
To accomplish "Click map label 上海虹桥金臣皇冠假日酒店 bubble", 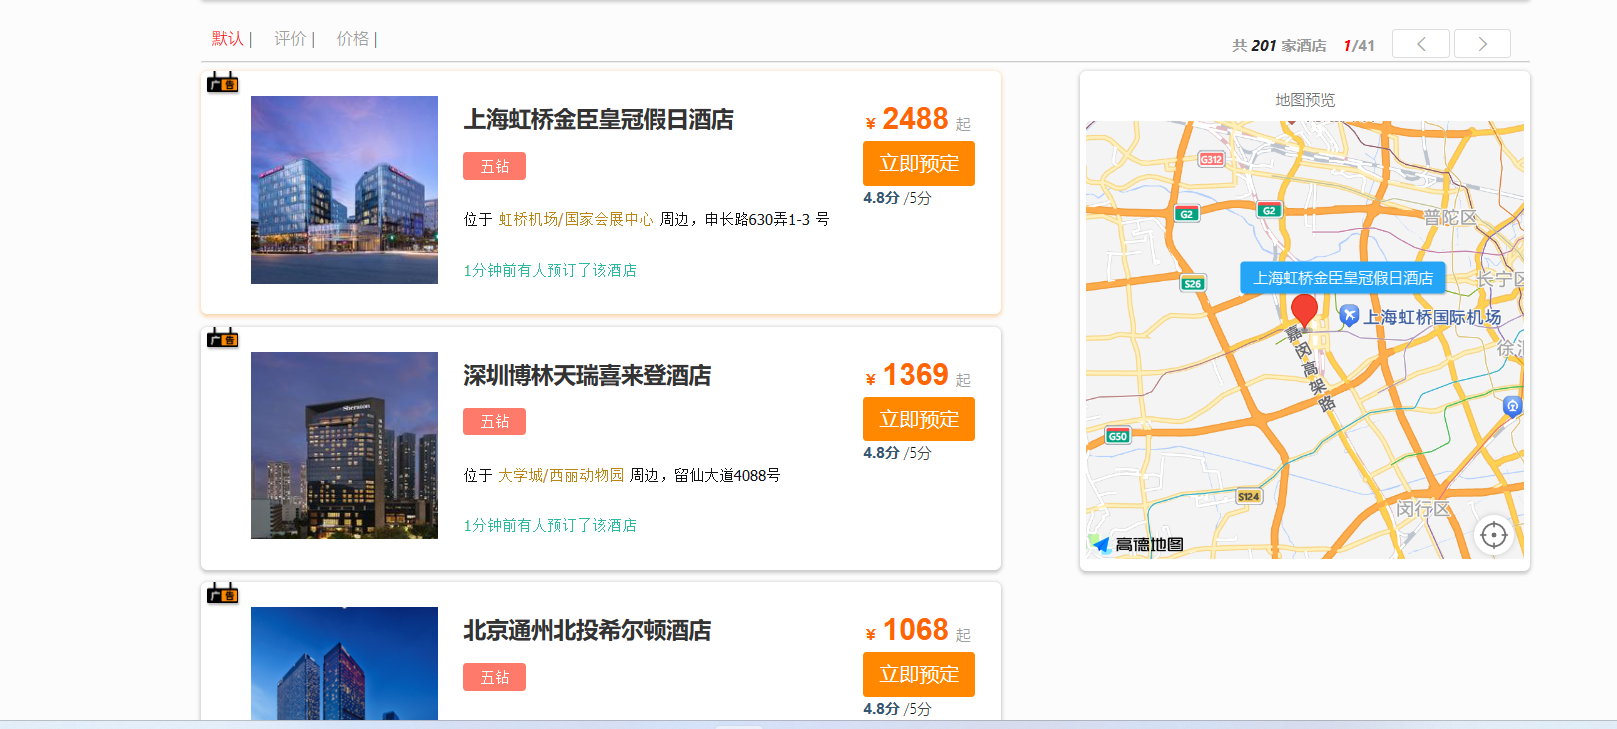I will 1343,278.
